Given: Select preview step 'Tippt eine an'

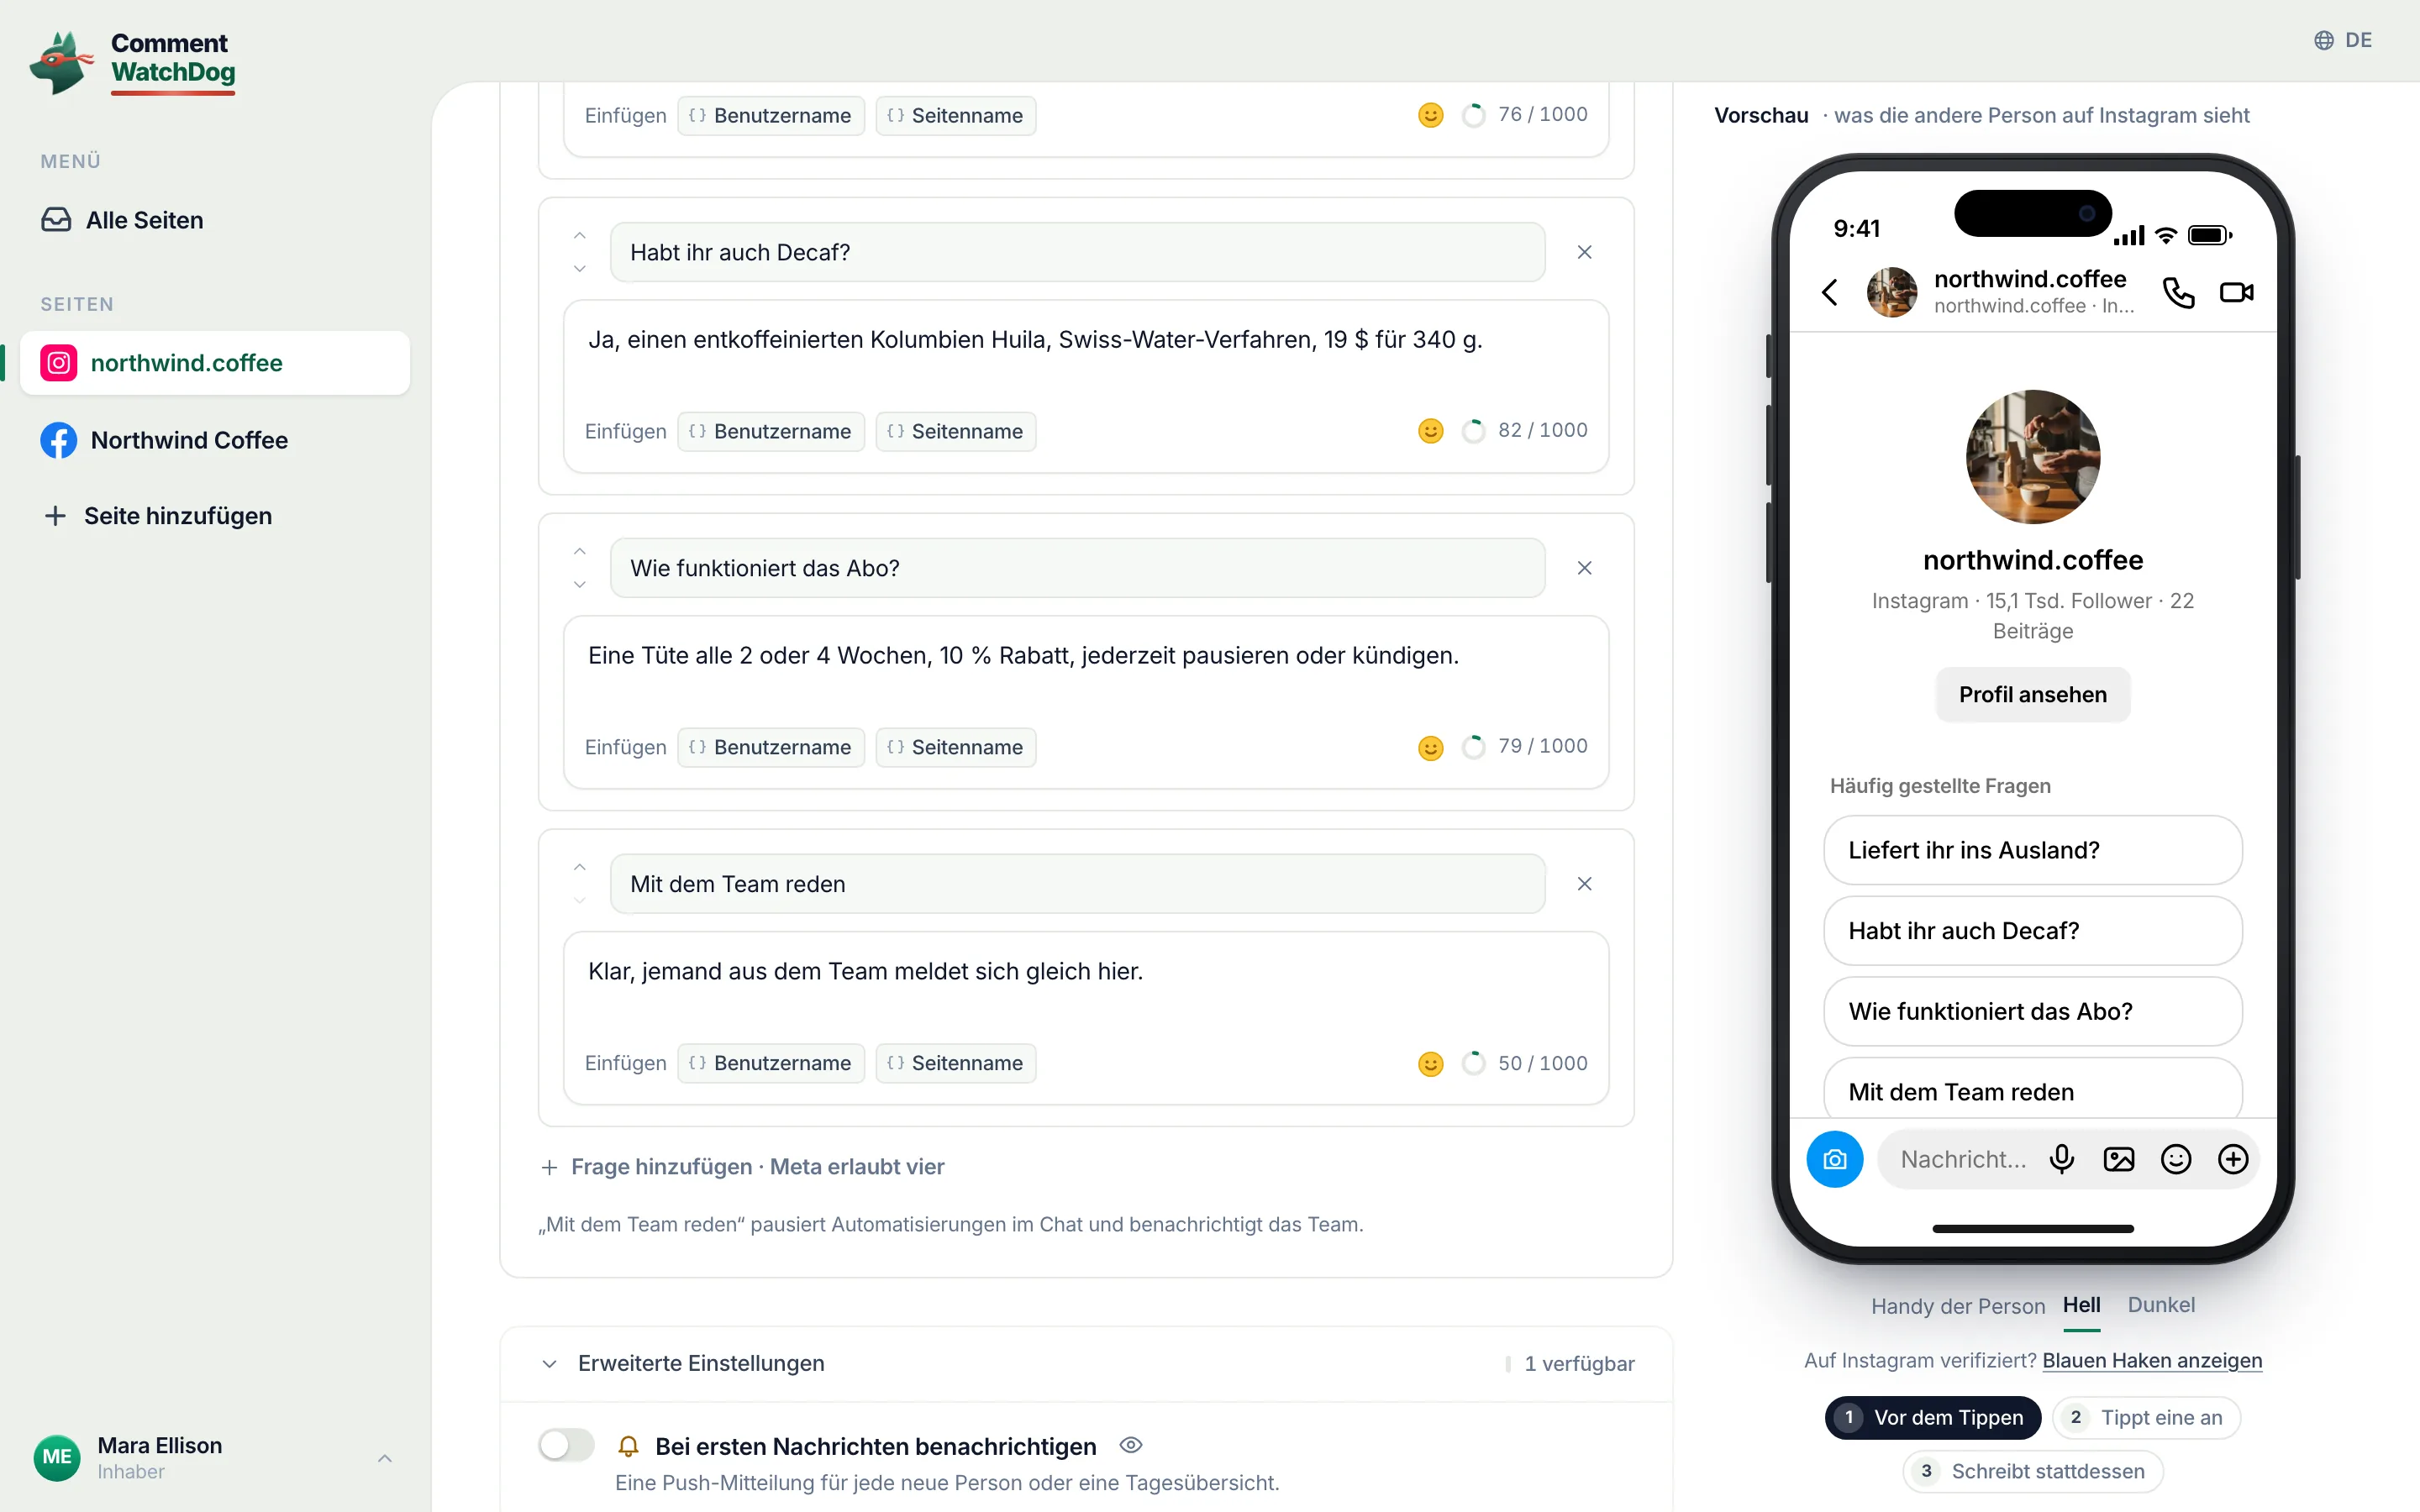Looking at the screenshot, I should [2146, 1417].
